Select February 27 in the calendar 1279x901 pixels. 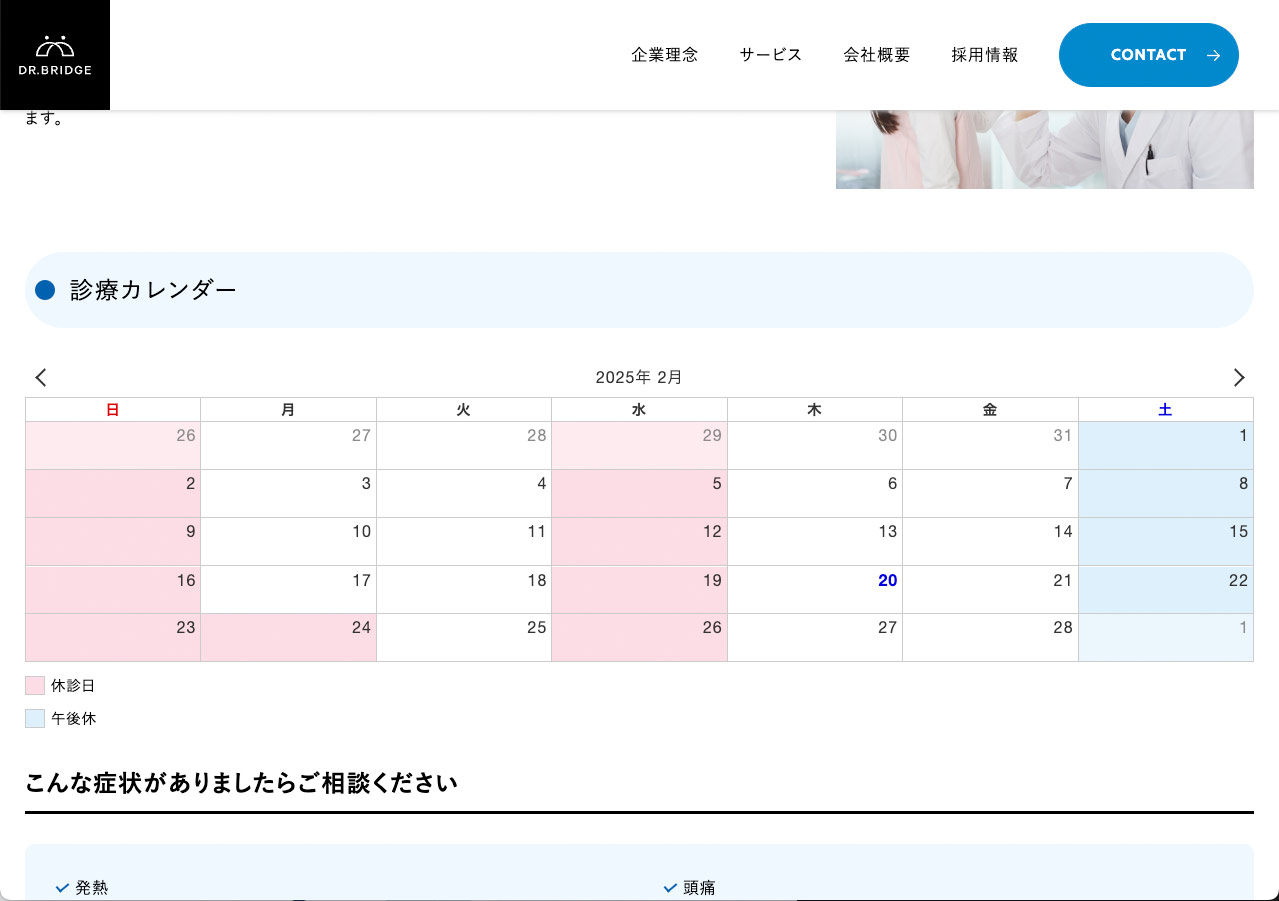pyautogui.click(x=815, y=638)
